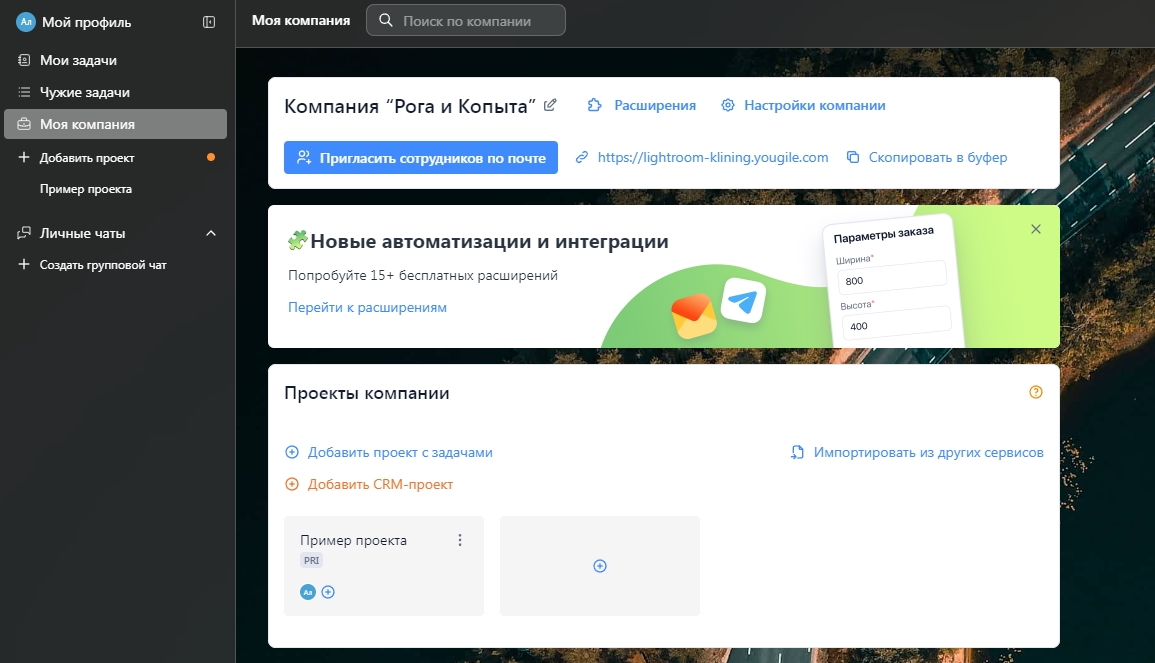Click the copy icon beside Скопировать в буфер
Viewport: 1155px width, 663px height.
(x=852, y=157)
